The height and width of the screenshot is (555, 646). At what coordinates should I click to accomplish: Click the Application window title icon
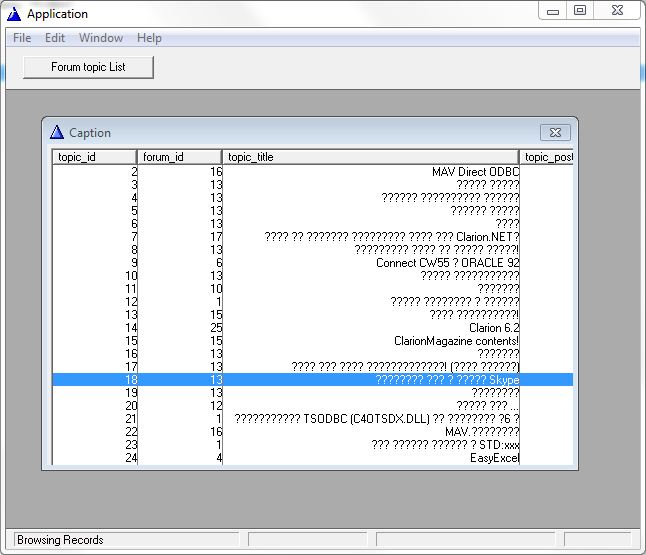[13, 14]
